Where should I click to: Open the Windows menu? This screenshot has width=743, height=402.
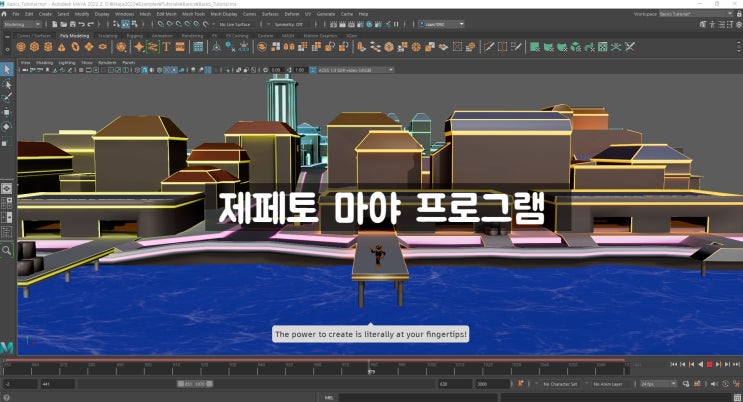point(125,14)
